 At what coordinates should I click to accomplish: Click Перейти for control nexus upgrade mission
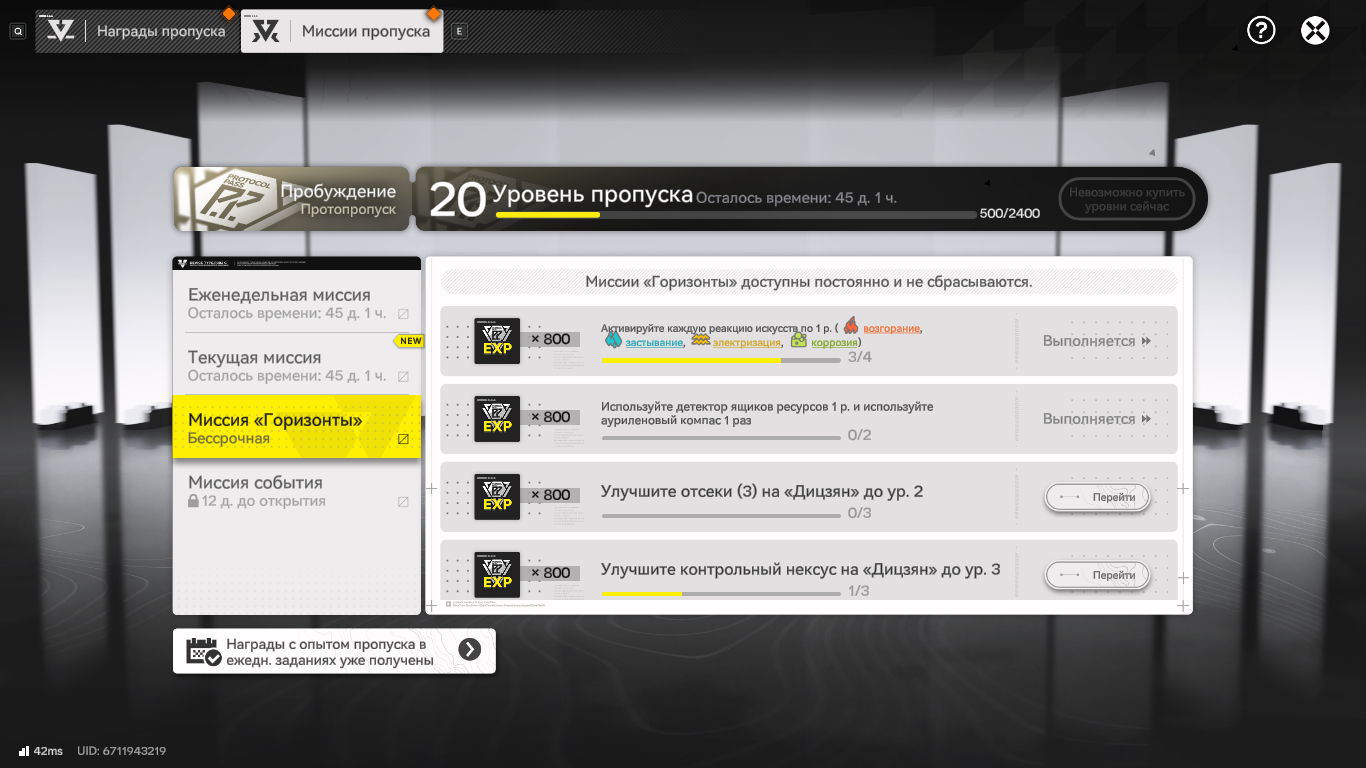[x=1097, y=575]
